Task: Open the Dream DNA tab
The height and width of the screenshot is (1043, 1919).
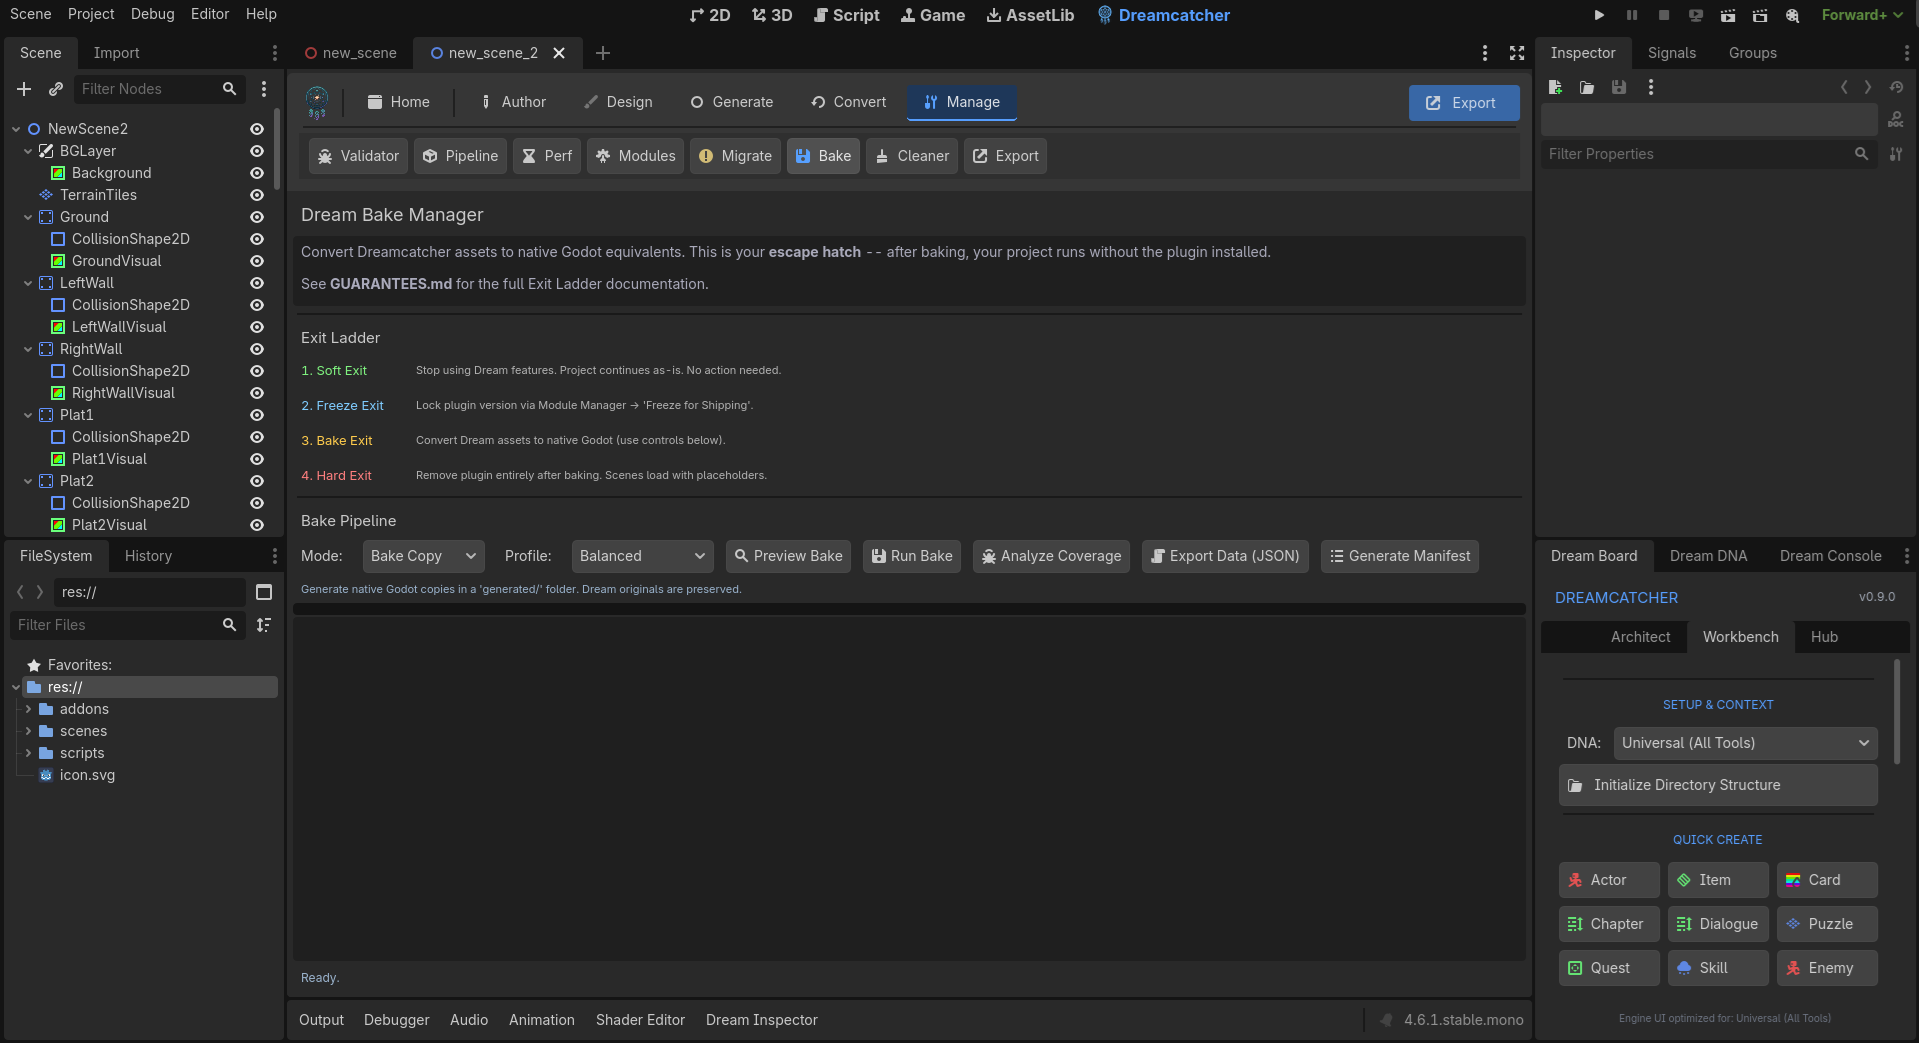Action: tap(1708, 556)
